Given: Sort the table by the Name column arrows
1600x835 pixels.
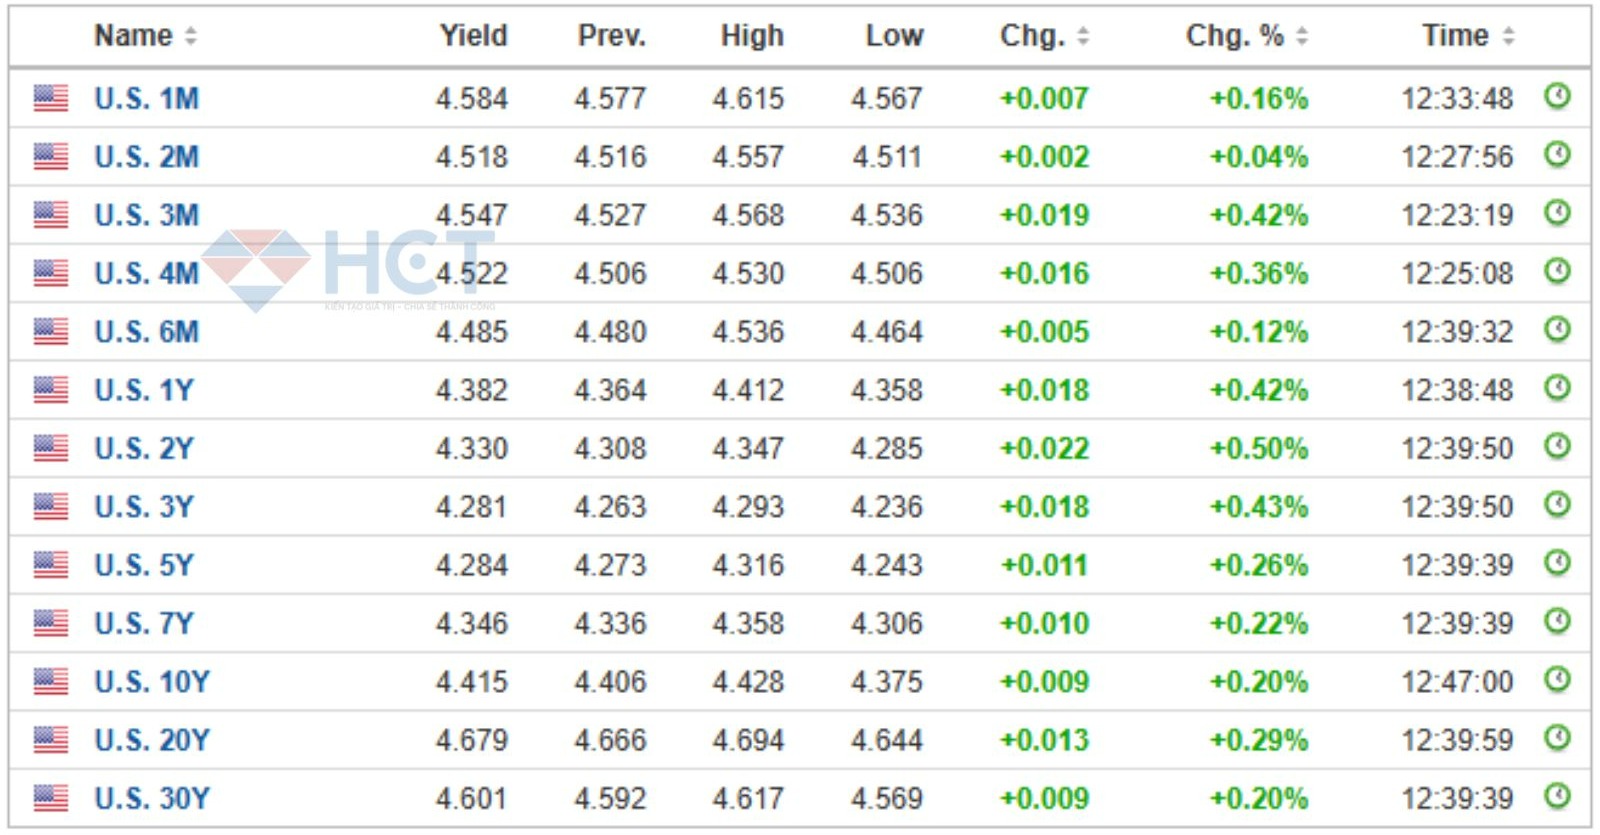Looking at the screenshot, I should [190, 37].
